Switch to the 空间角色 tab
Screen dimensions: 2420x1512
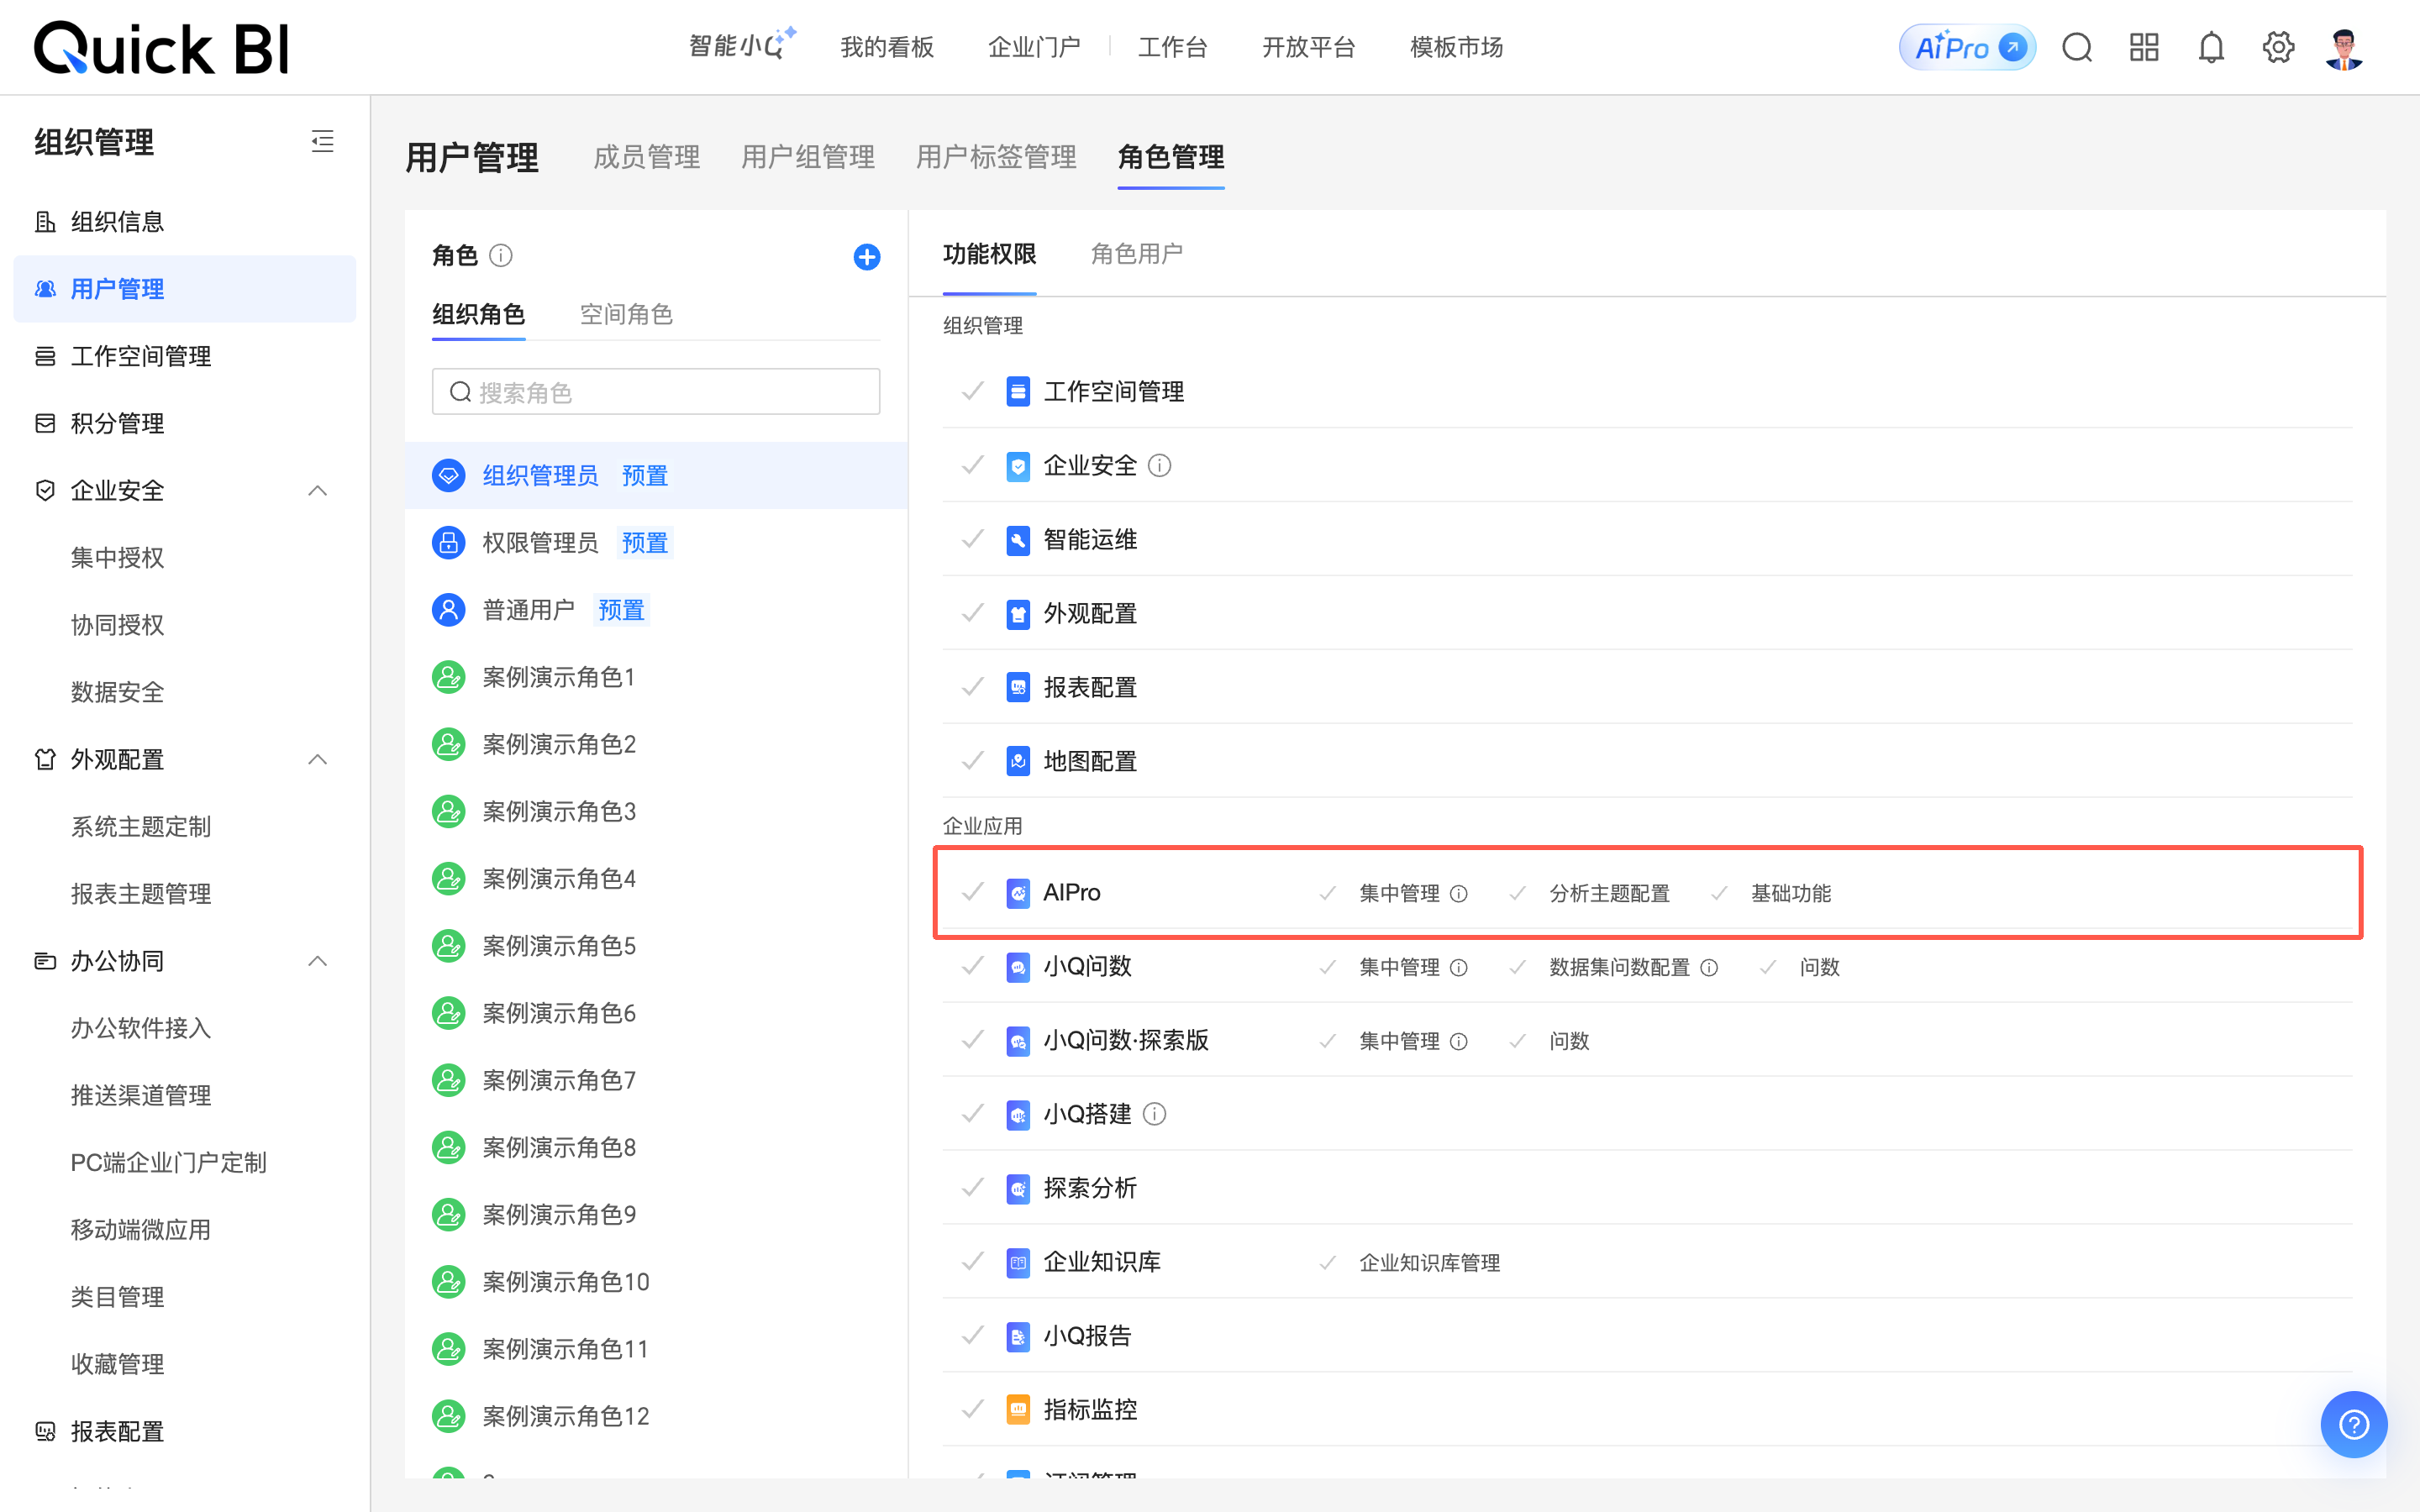pos(626,314)
